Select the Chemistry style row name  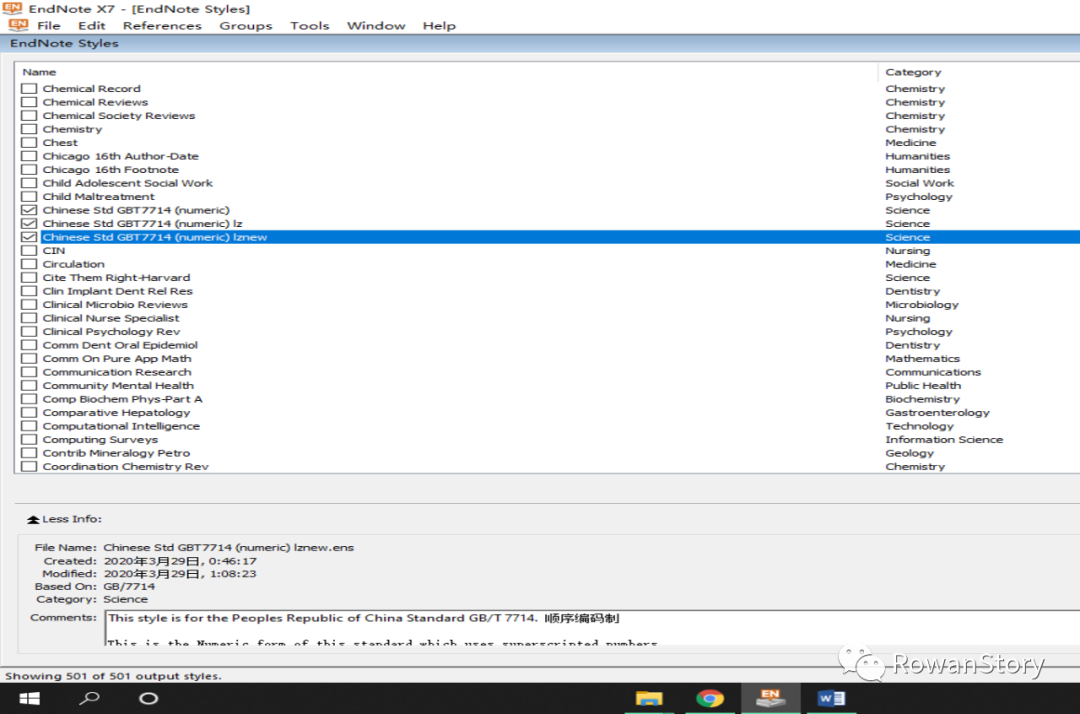[x=72, y=129]
